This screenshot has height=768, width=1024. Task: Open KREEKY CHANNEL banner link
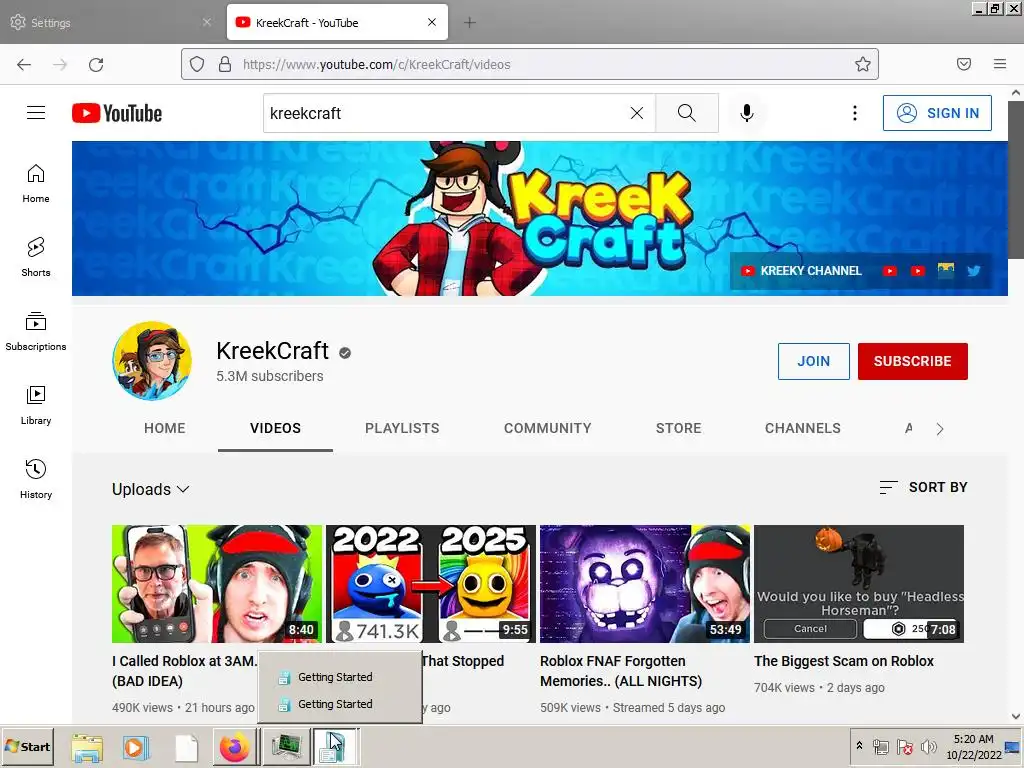tap(802, 271)
